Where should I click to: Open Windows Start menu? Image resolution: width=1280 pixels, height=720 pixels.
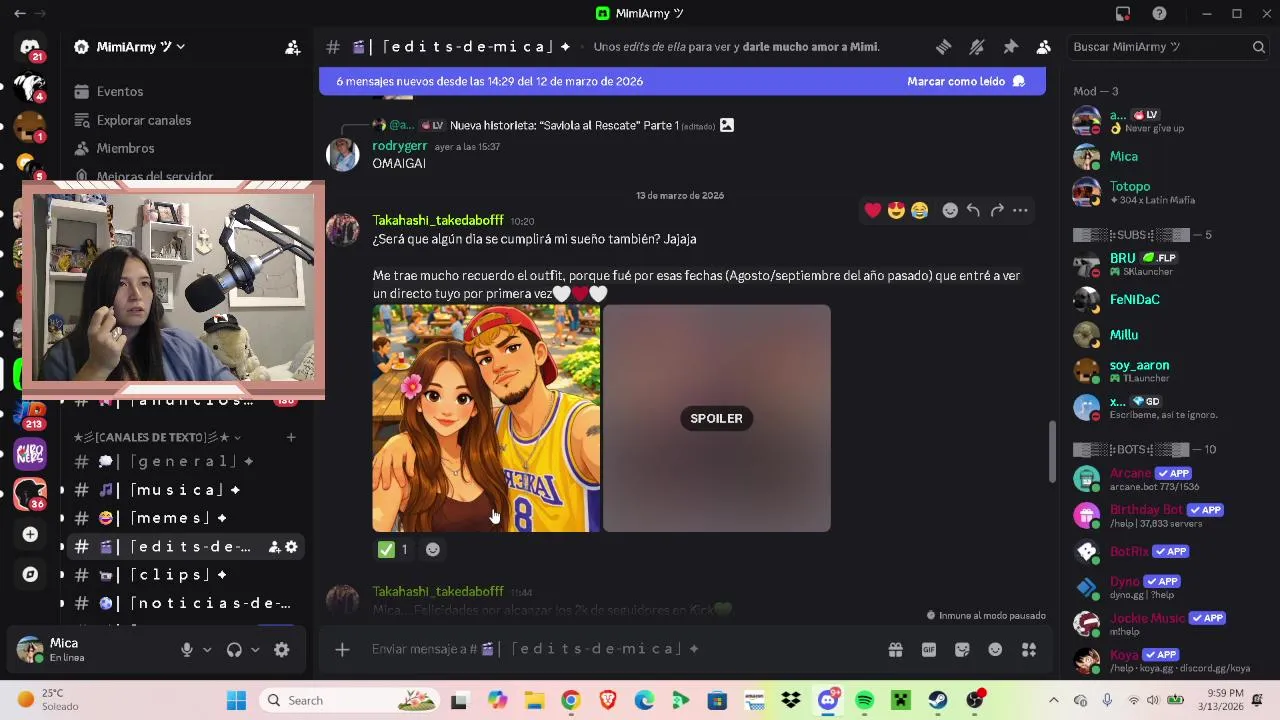click(x=236, y=700)
